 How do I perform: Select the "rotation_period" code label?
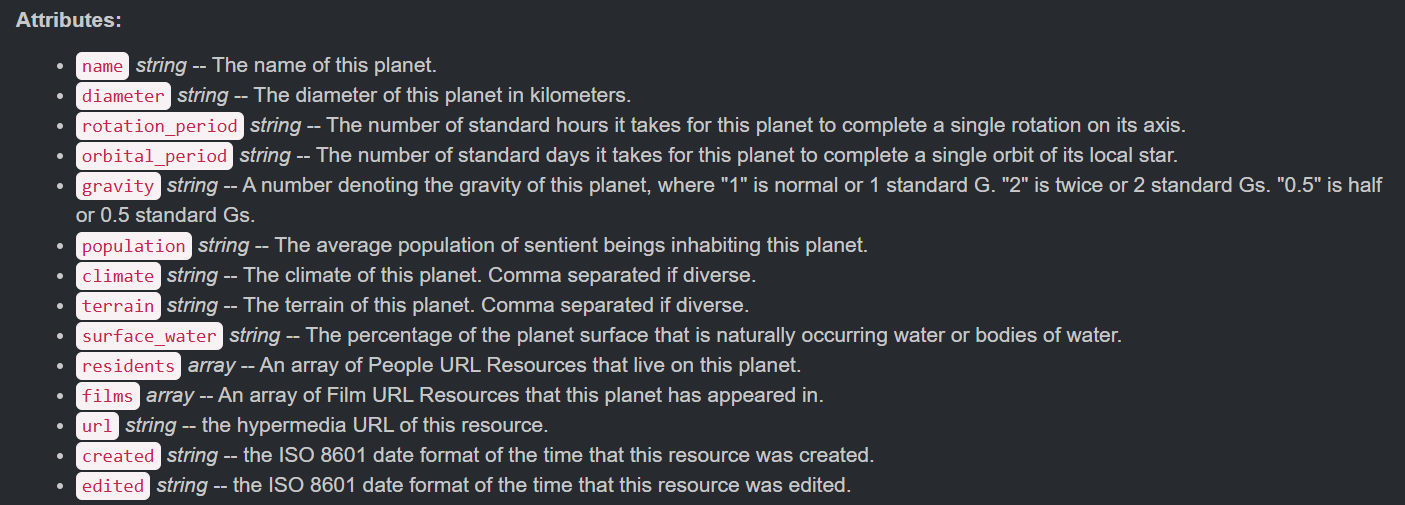(x=160, y=126)
